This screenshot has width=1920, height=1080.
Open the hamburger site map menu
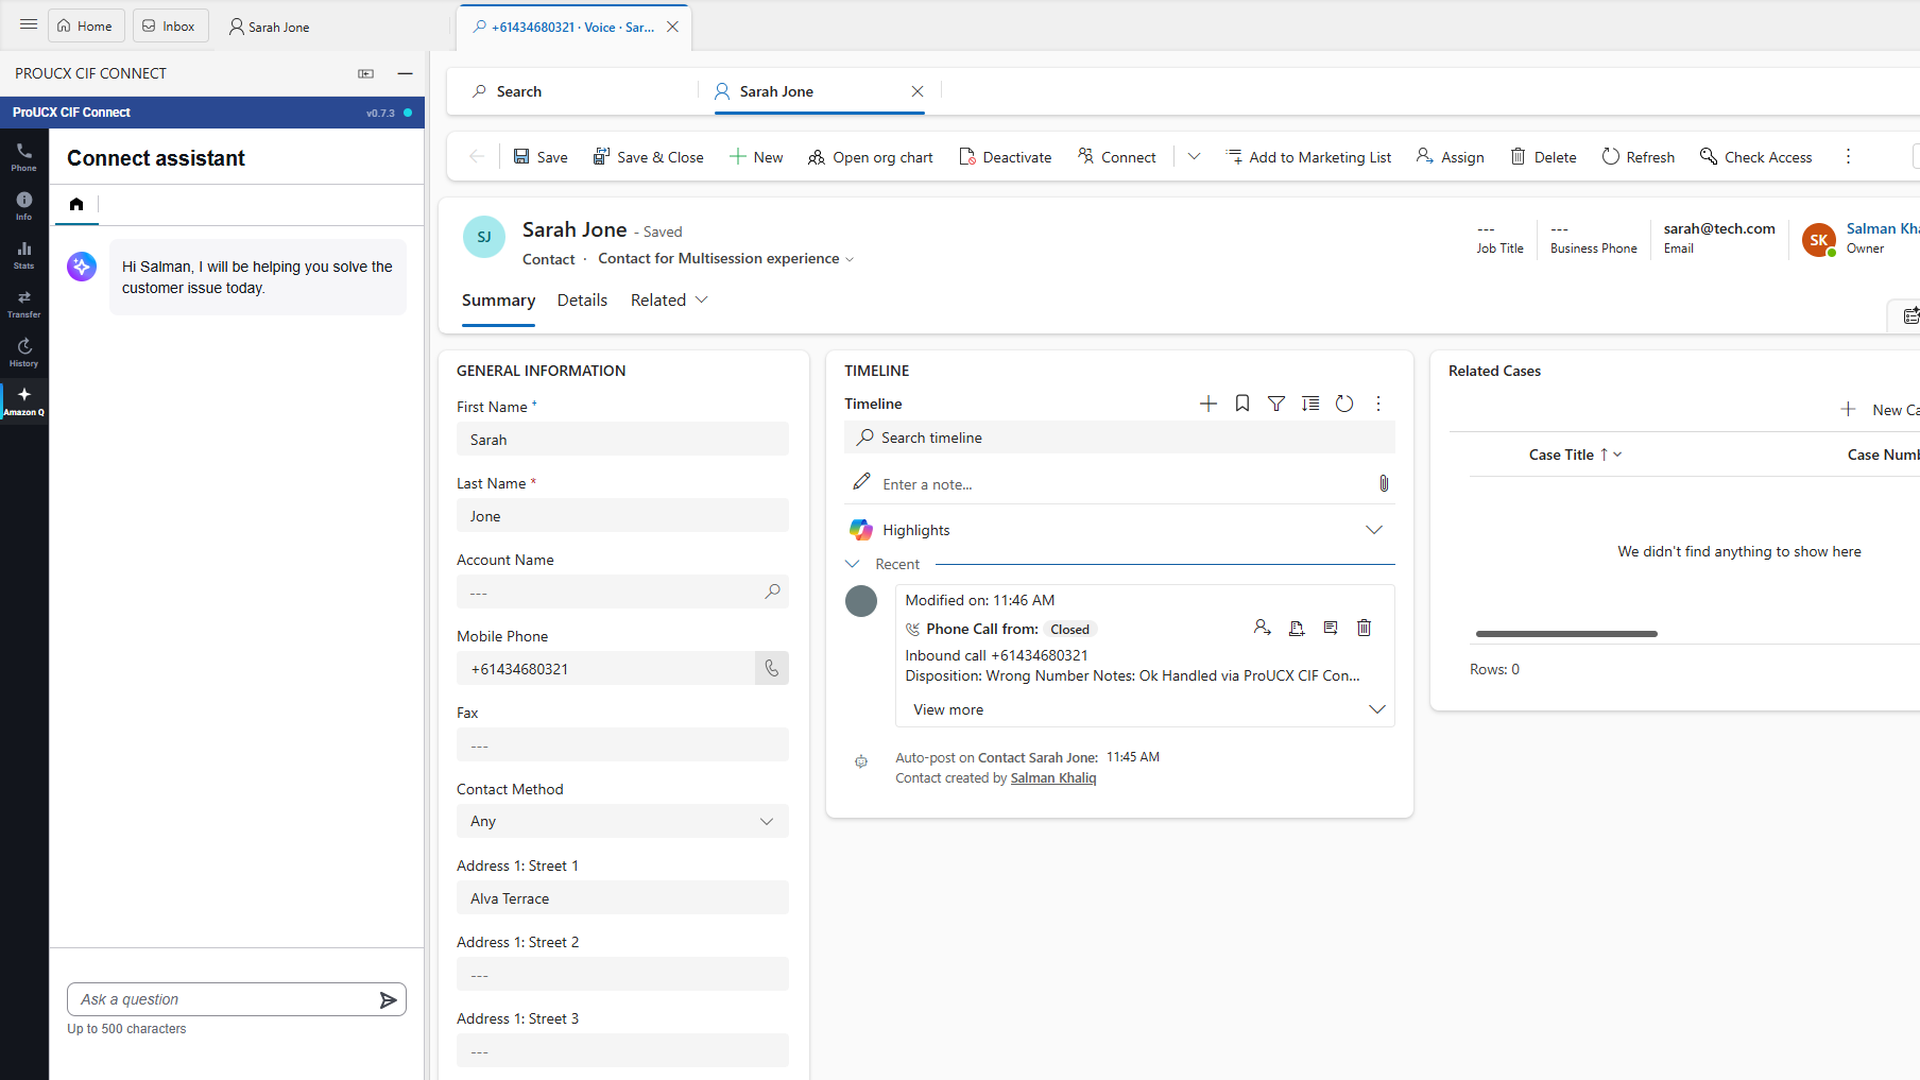(28, 25)
